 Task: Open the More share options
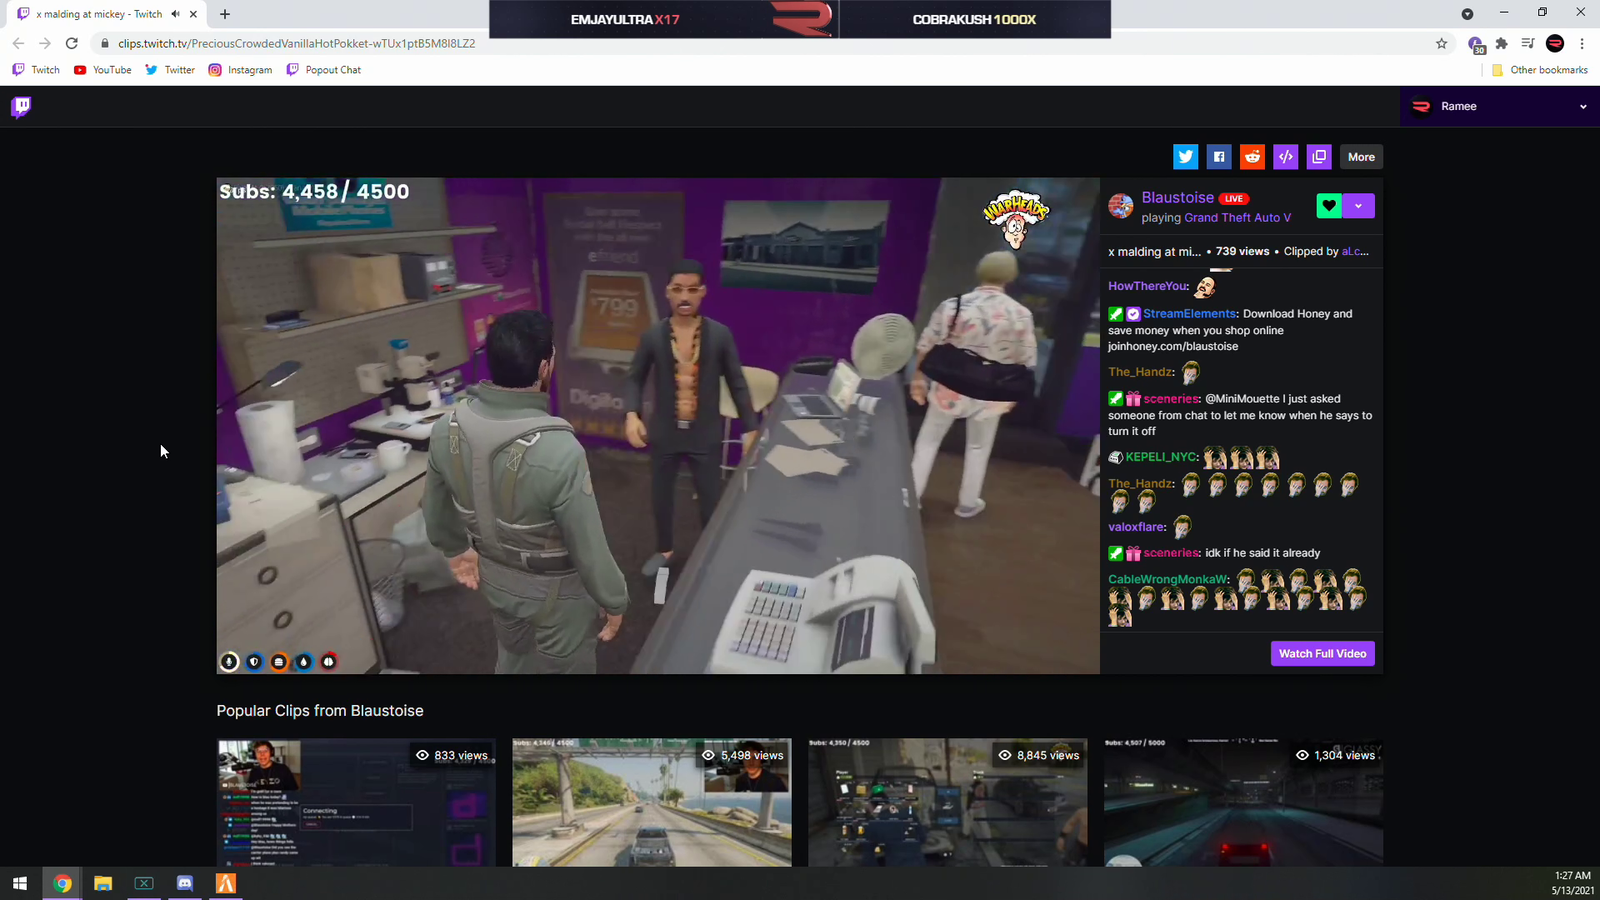click(1361, 157)
